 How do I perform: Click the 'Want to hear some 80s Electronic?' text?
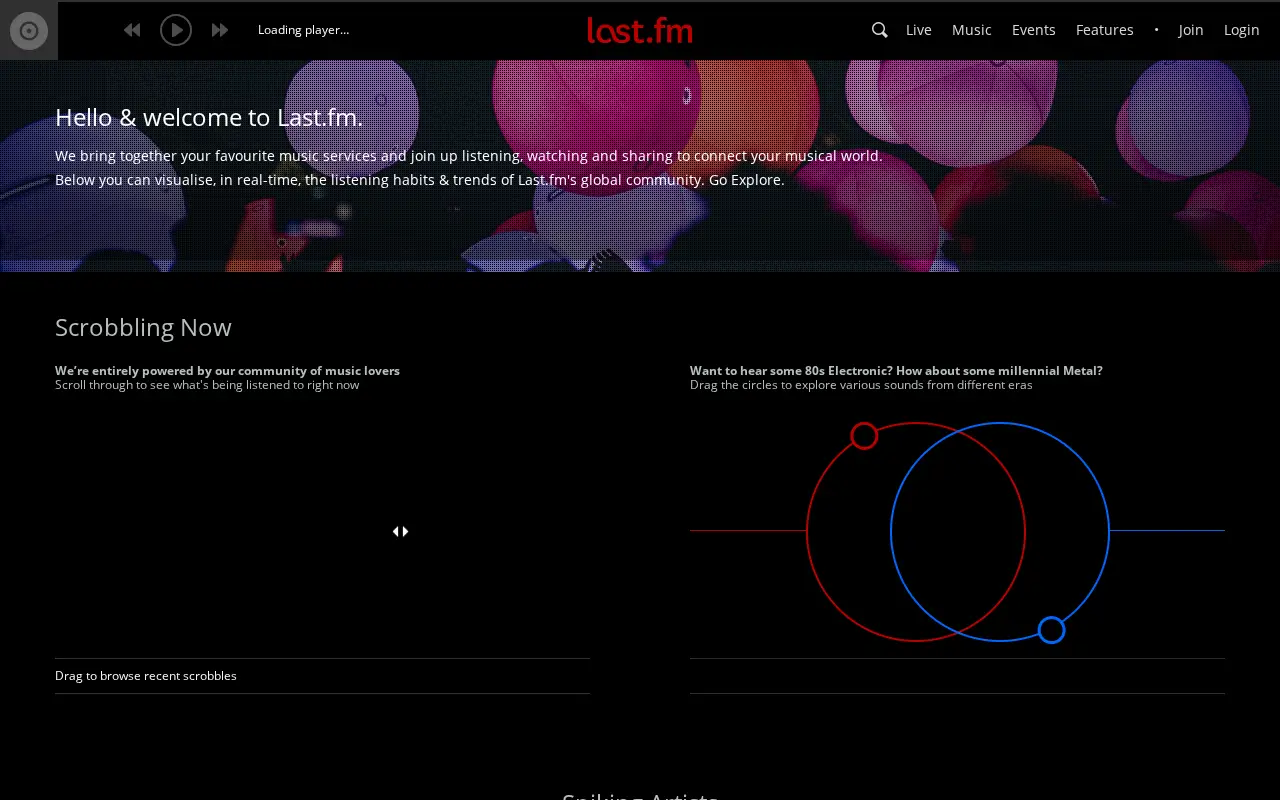coord(790,371)
